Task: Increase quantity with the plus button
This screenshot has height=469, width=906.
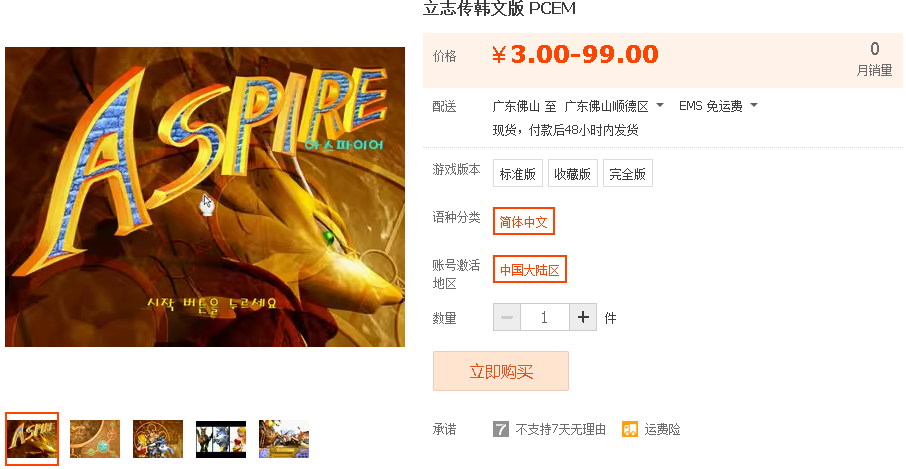Action: click(583, 317)
